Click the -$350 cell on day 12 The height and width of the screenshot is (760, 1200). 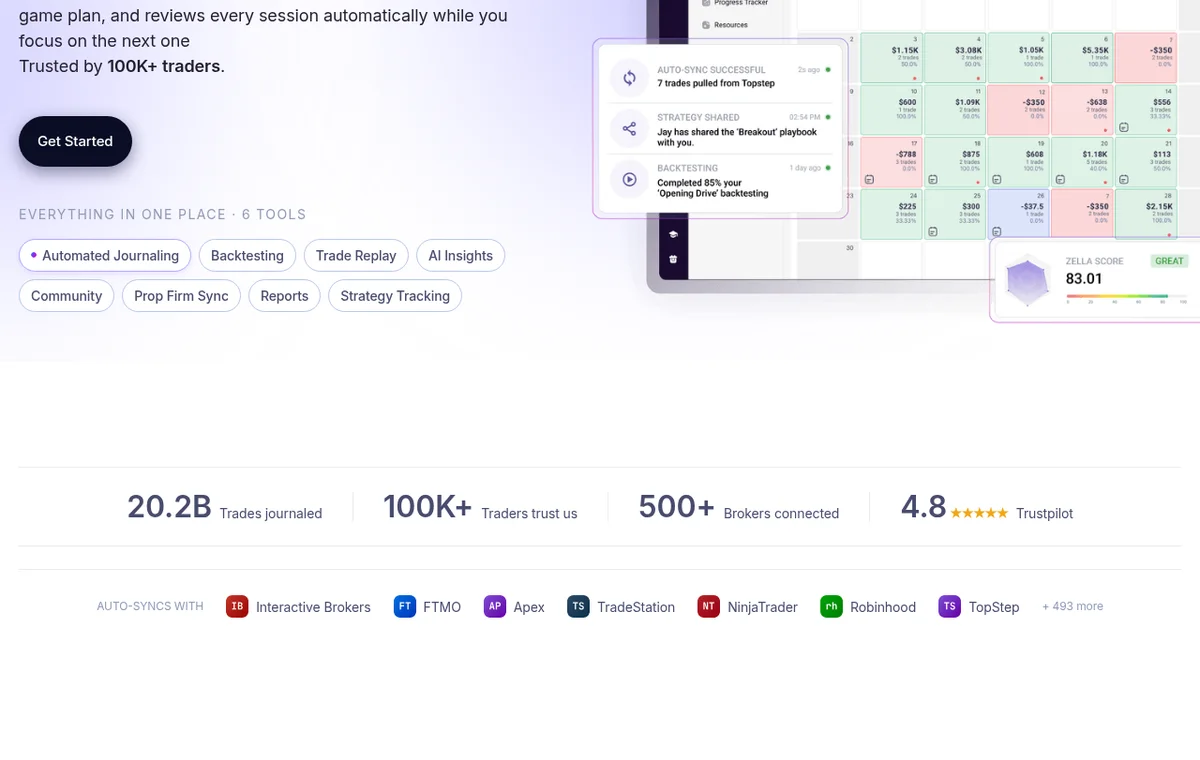click(1018, 110)
